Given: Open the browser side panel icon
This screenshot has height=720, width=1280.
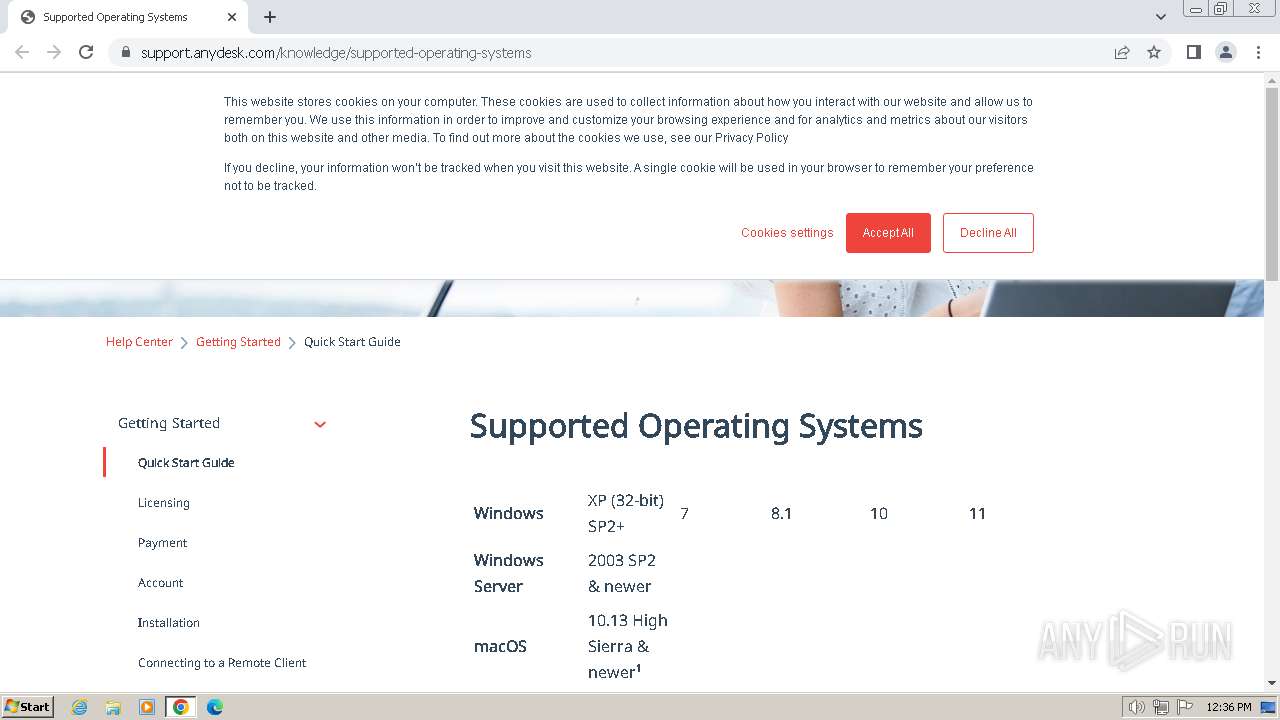Looking at the screenshot, I should tap(1193, 52).
